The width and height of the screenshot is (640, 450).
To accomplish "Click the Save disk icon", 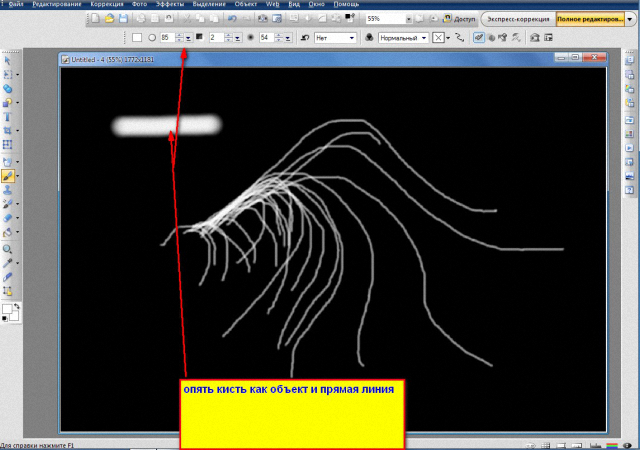I will coord(123,18).
